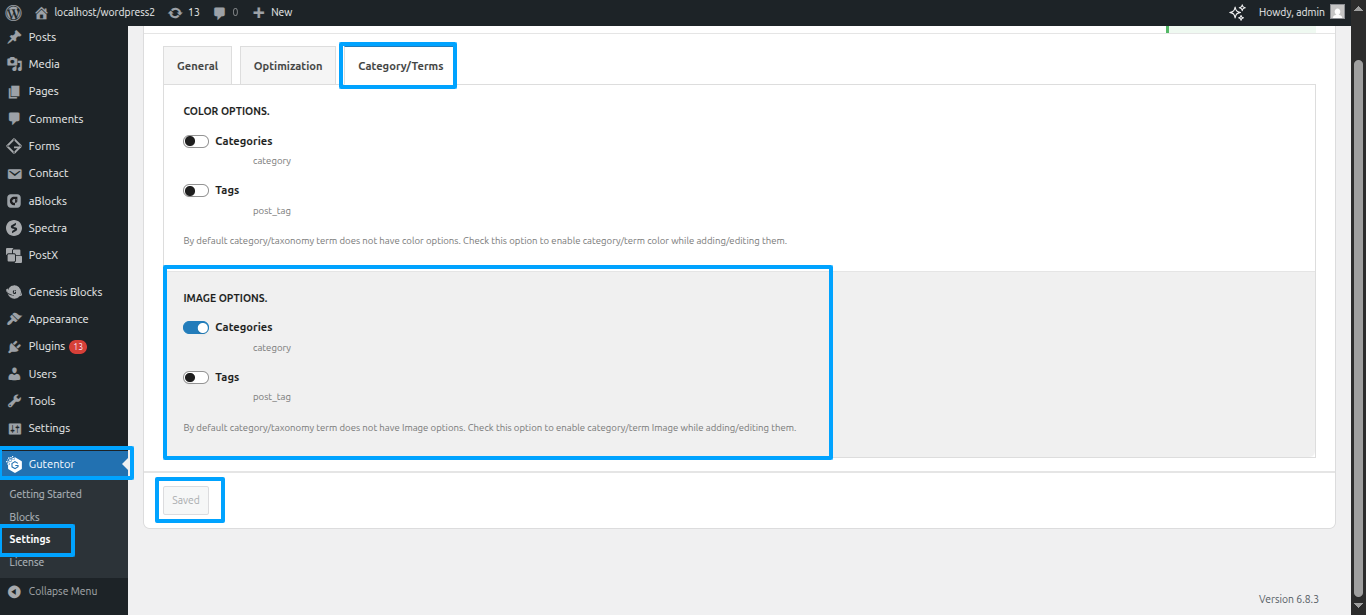Open Getting Started under Gutentor
The height and width of the screenshot is (615, 1366).
click(x=45, y=494)
